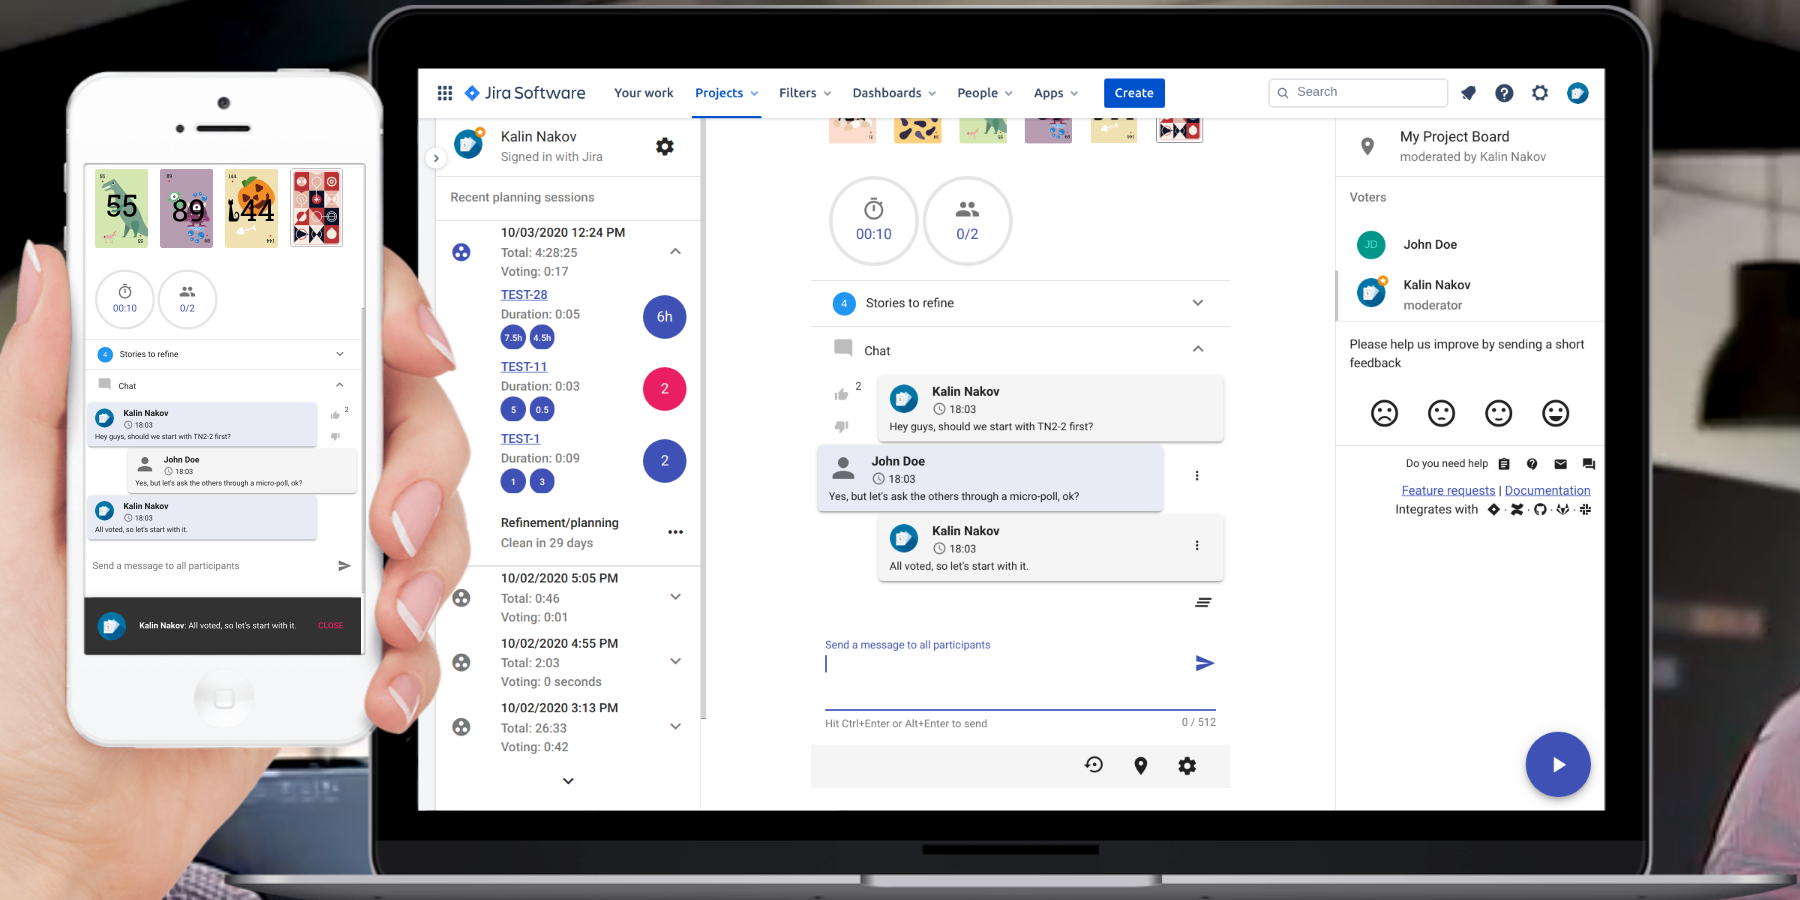Open the Documentation link
Image resolution: width=1800 pixels, height=900 pixels.
(1547, 491)
